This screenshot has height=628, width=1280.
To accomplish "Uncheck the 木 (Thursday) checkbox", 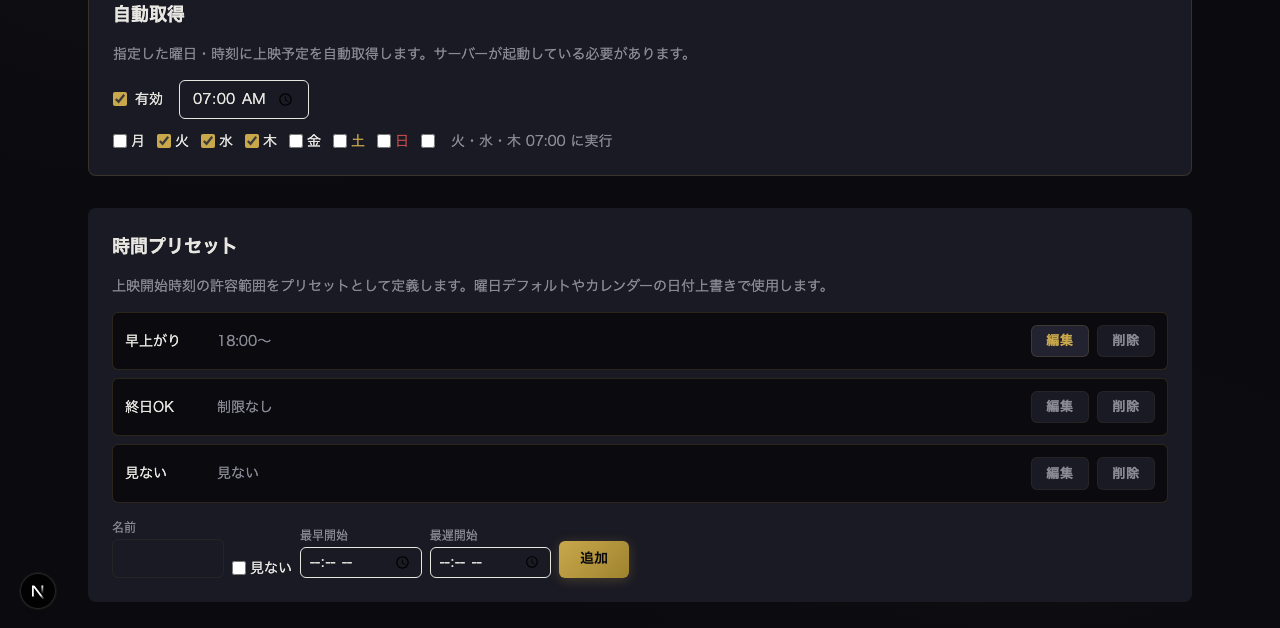I will (251, 141).
